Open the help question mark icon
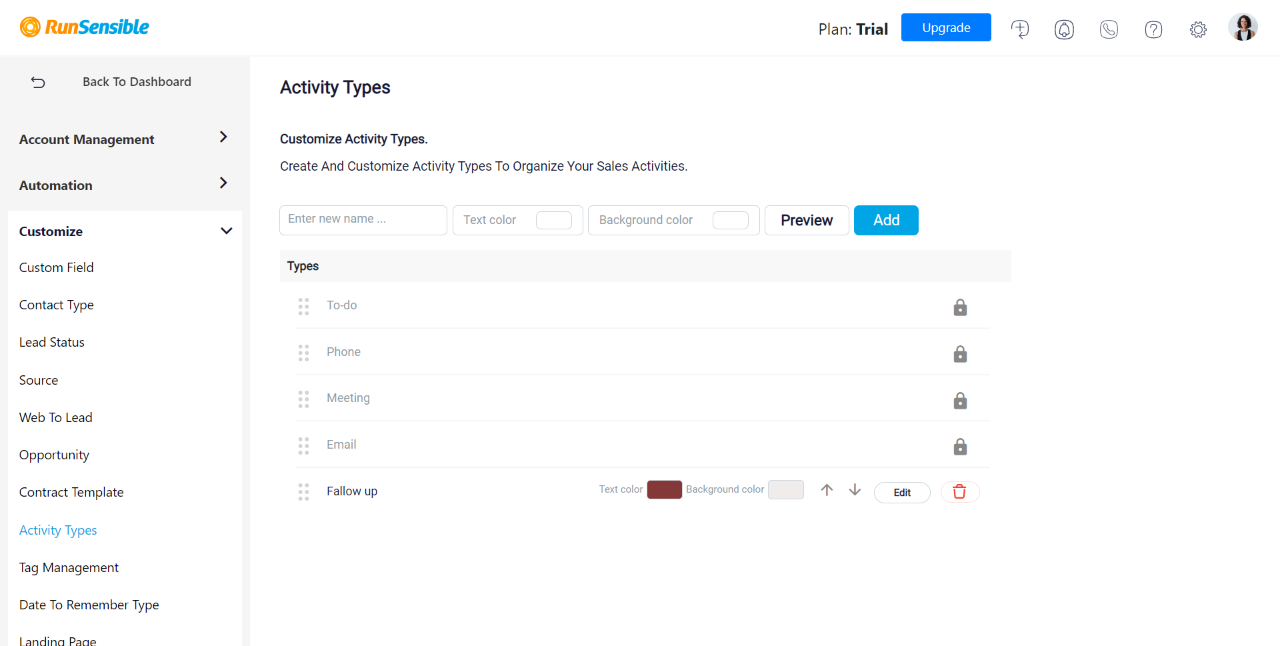1280x646 pixels. pos(1153,29)
